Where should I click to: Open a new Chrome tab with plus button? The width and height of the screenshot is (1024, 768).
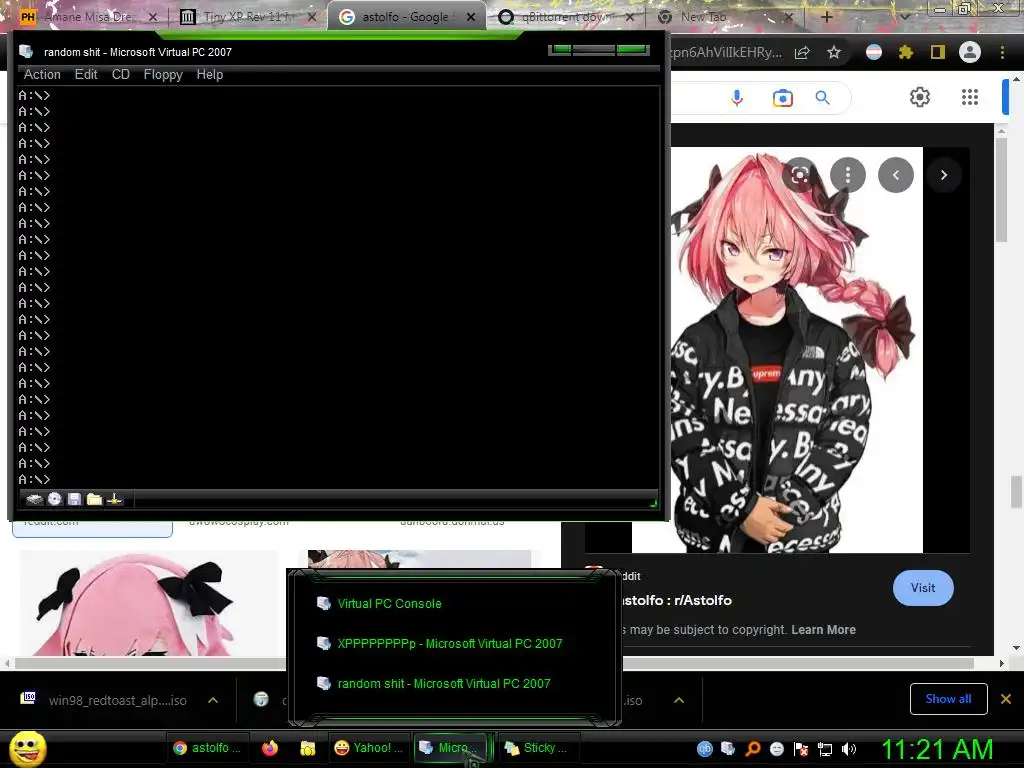(826, 17)
